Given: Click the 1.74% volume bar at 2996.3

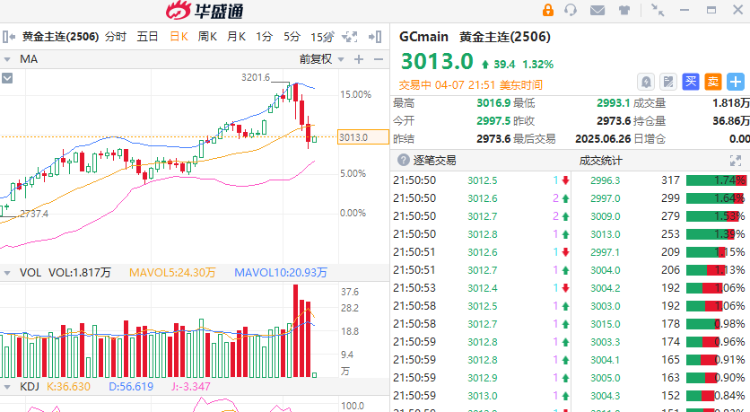Looking at the screenshot, I should (716, 180).
